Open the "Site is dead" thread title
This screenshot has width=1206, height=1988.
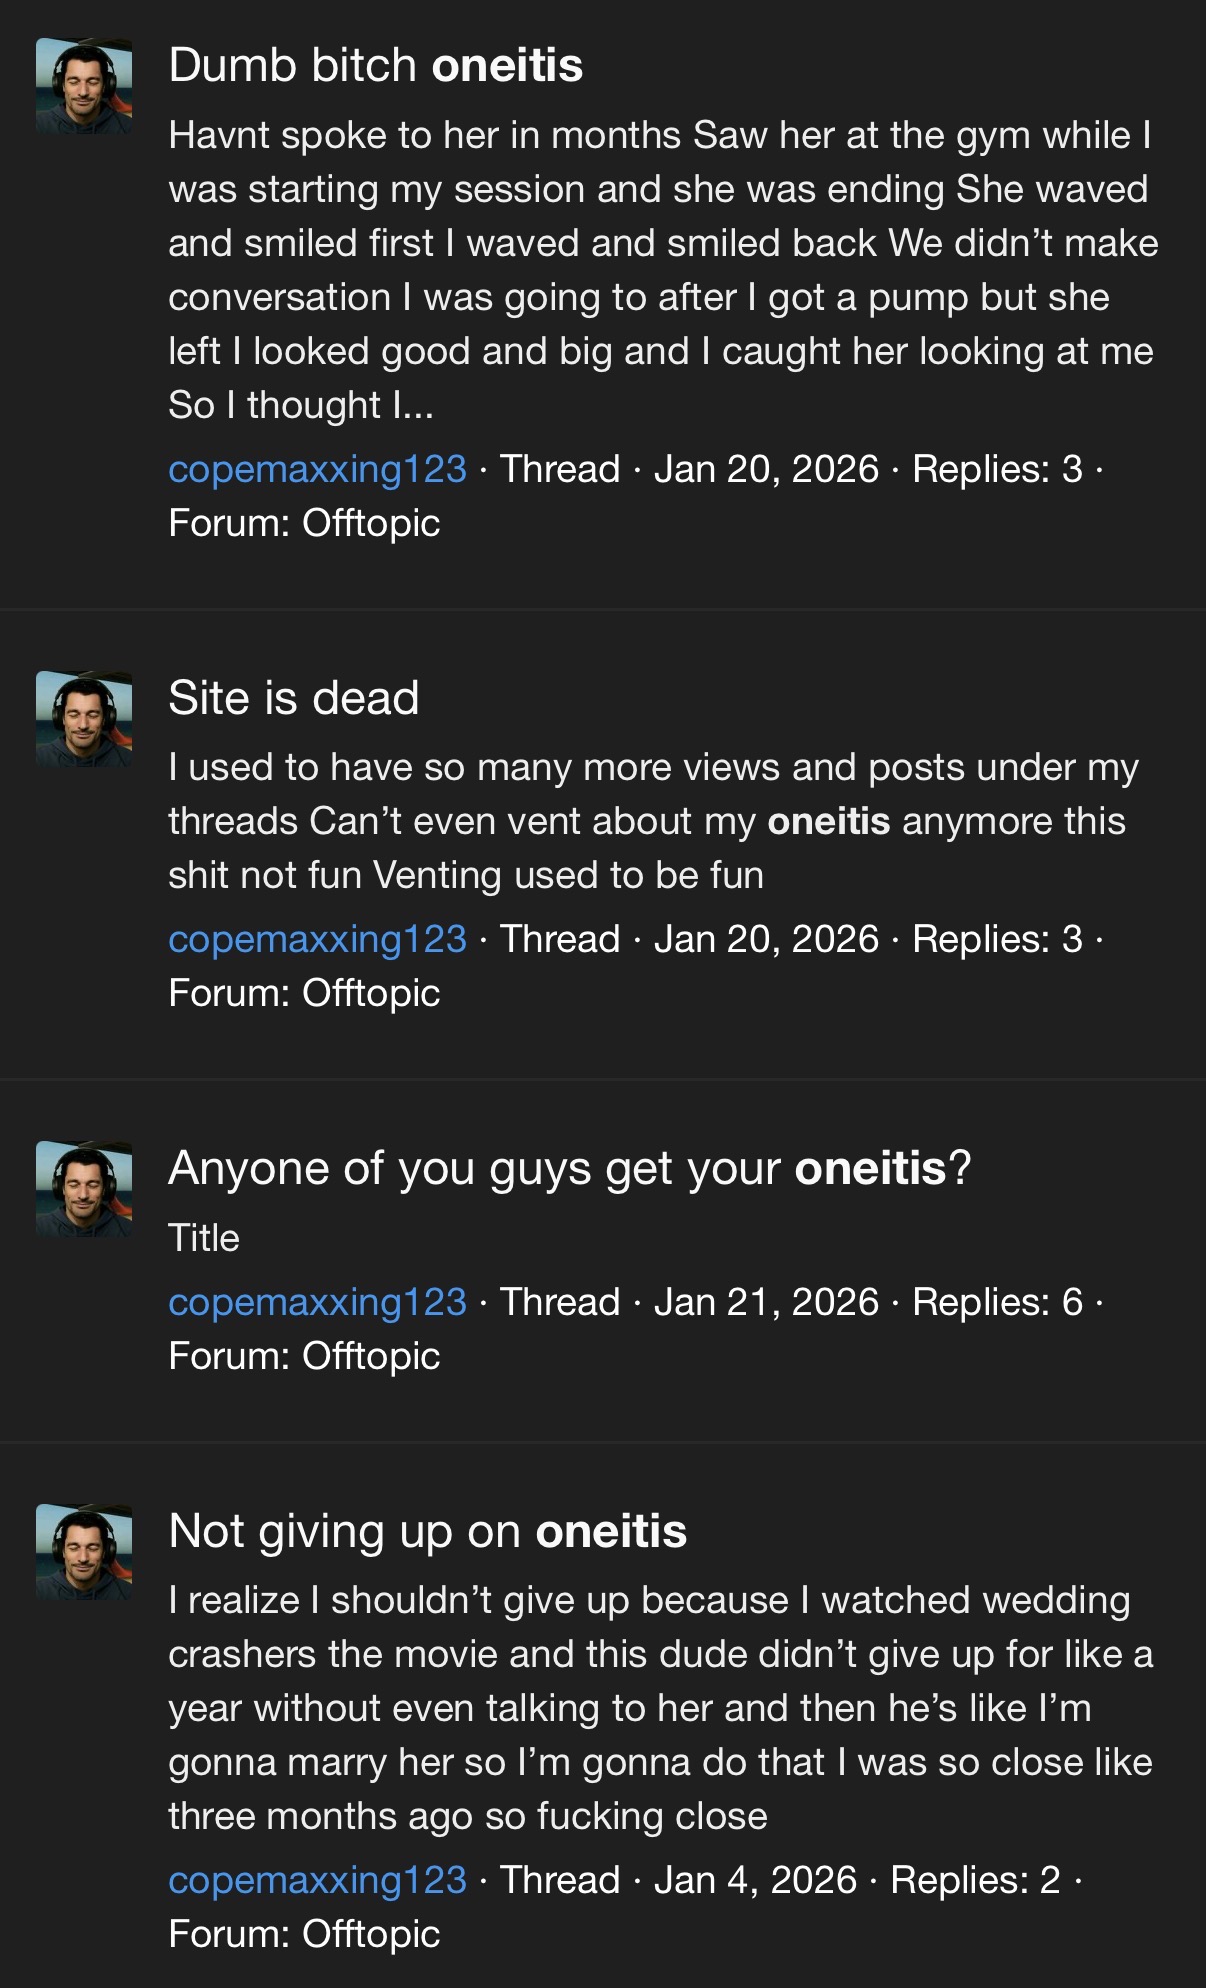pos(293,698)
